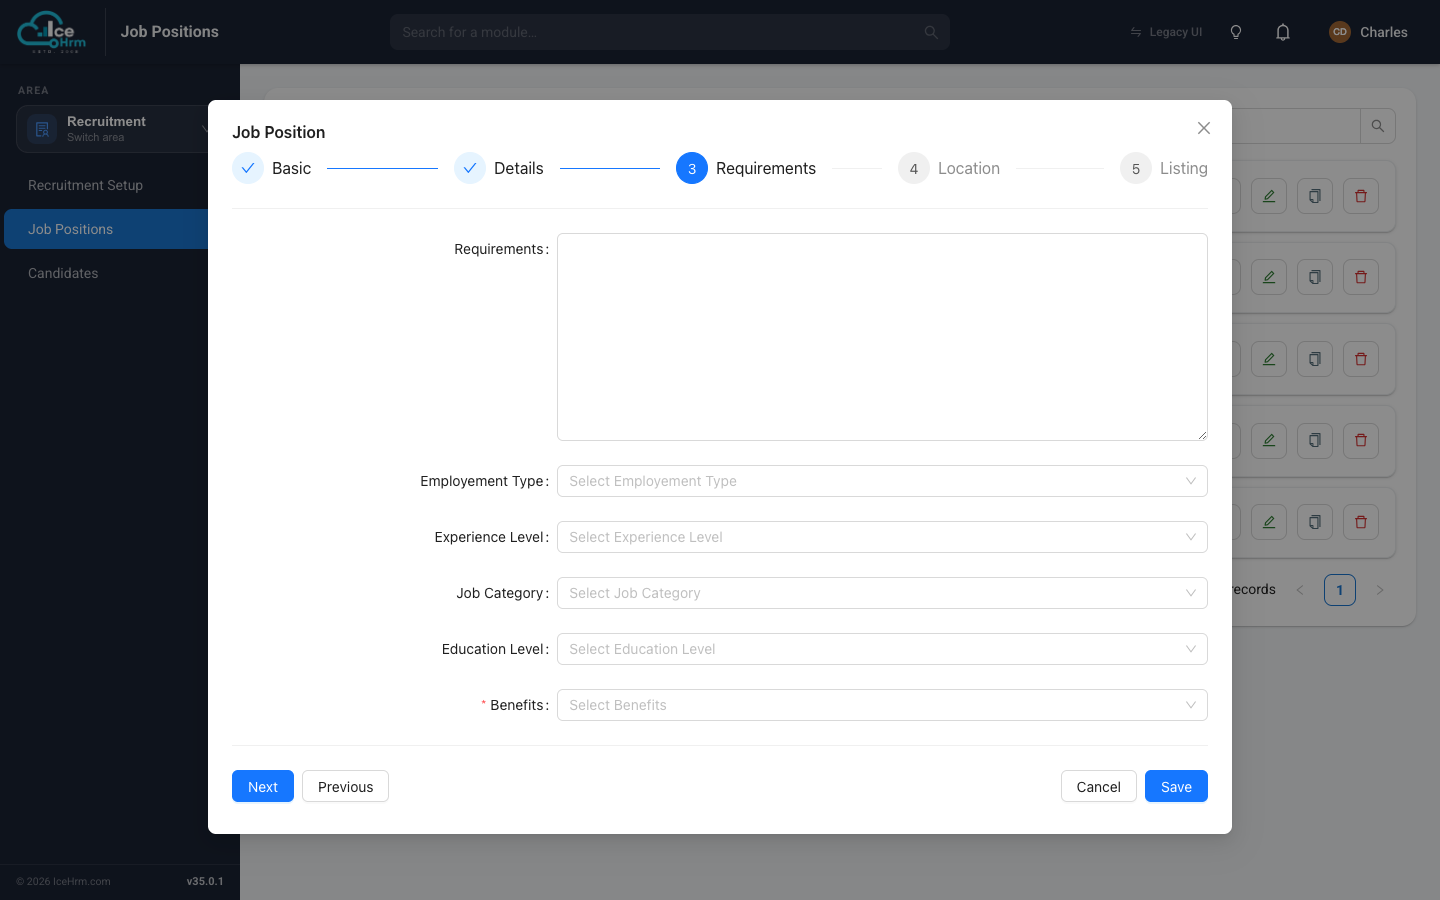Select page 1 in pagination

point(1340,590)
